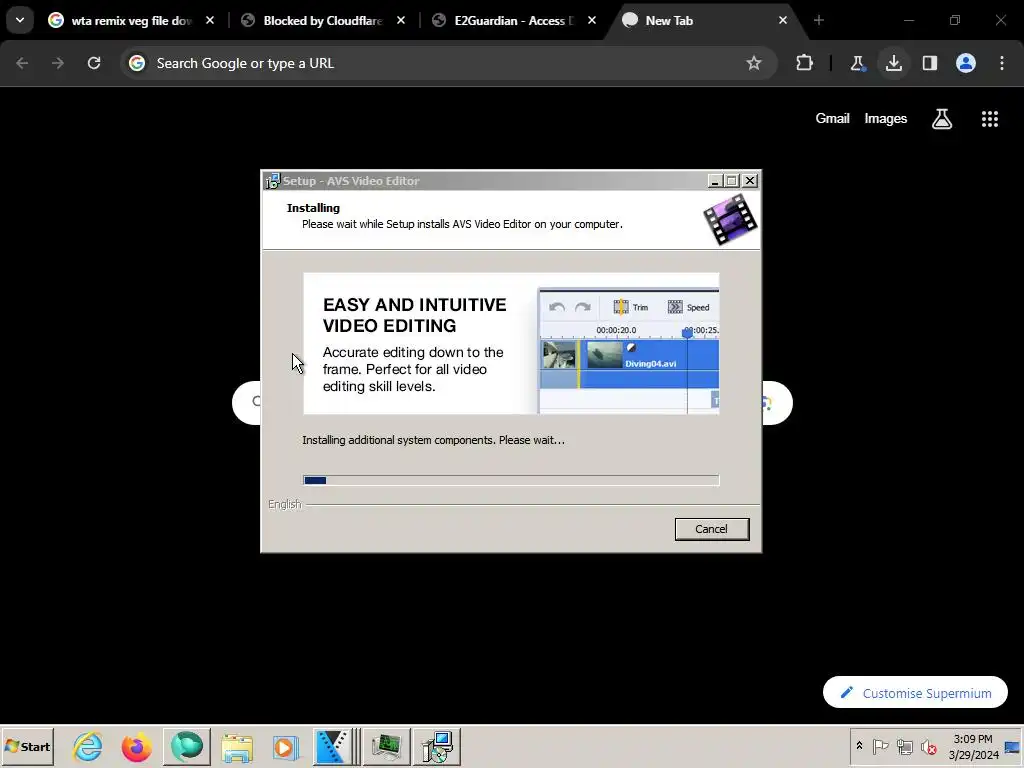Show the browser downloads panel
The image size is (1024, 768).
click(x=894, y=63)
